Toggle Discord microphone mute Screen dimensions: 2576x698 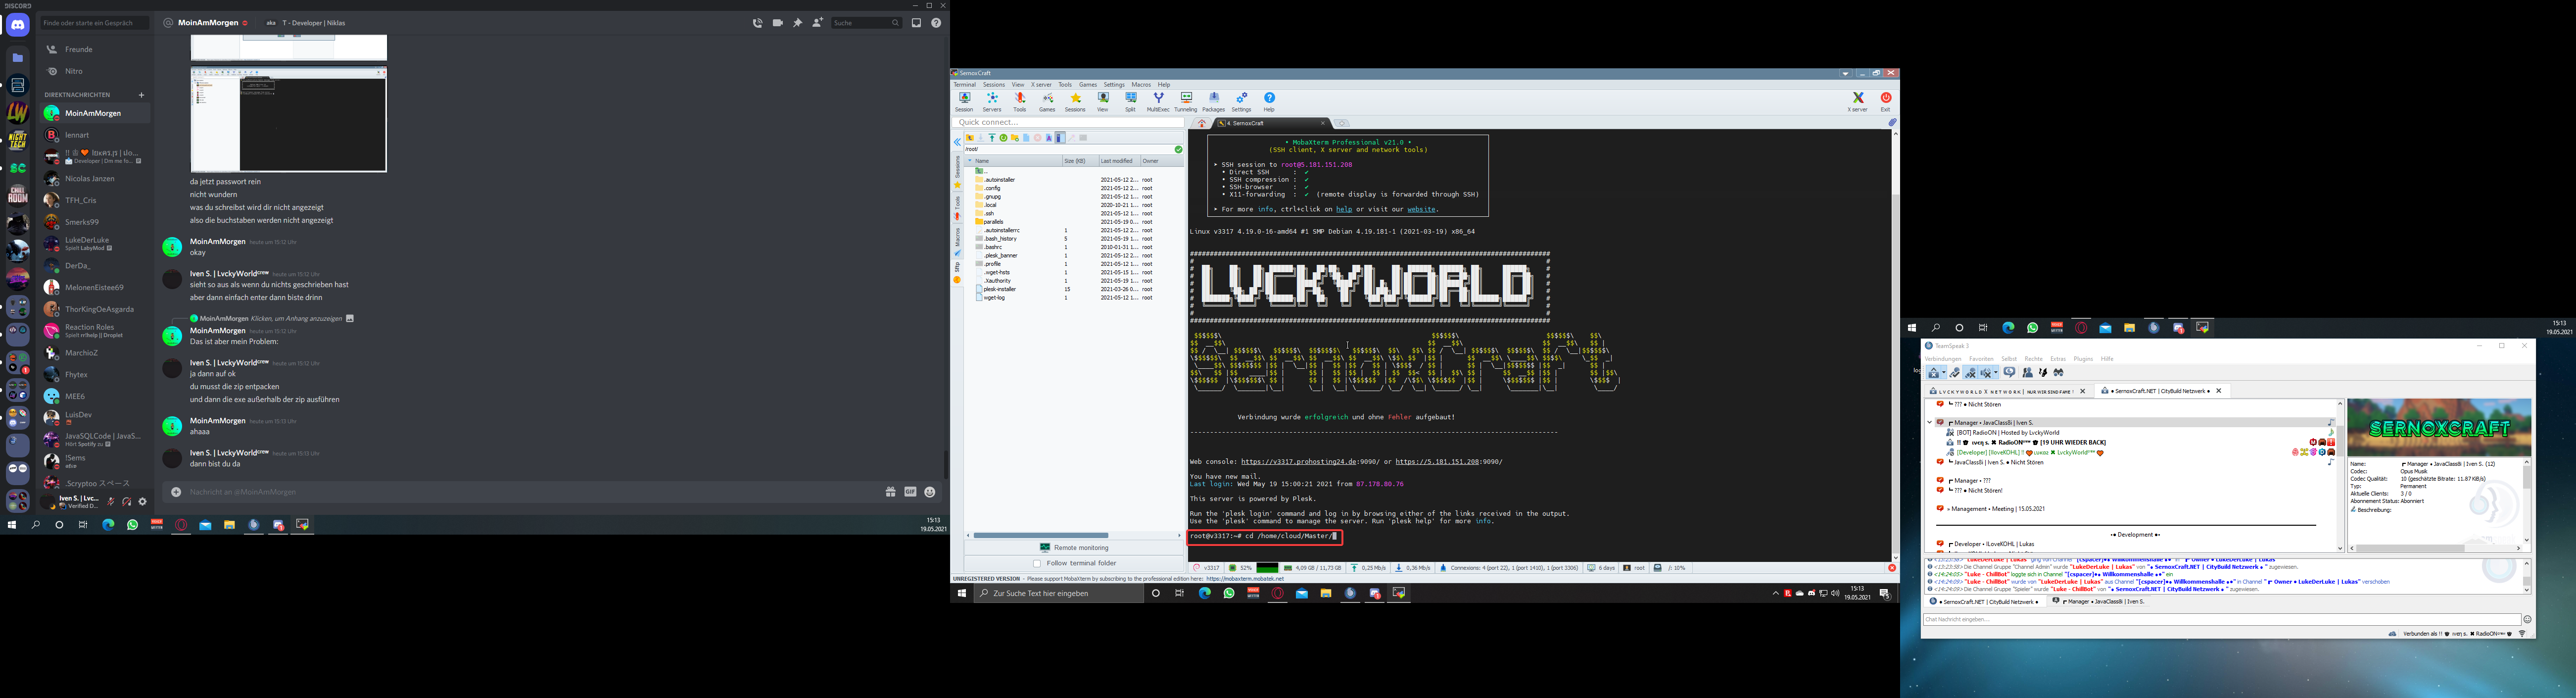click(x=112, y=502)
